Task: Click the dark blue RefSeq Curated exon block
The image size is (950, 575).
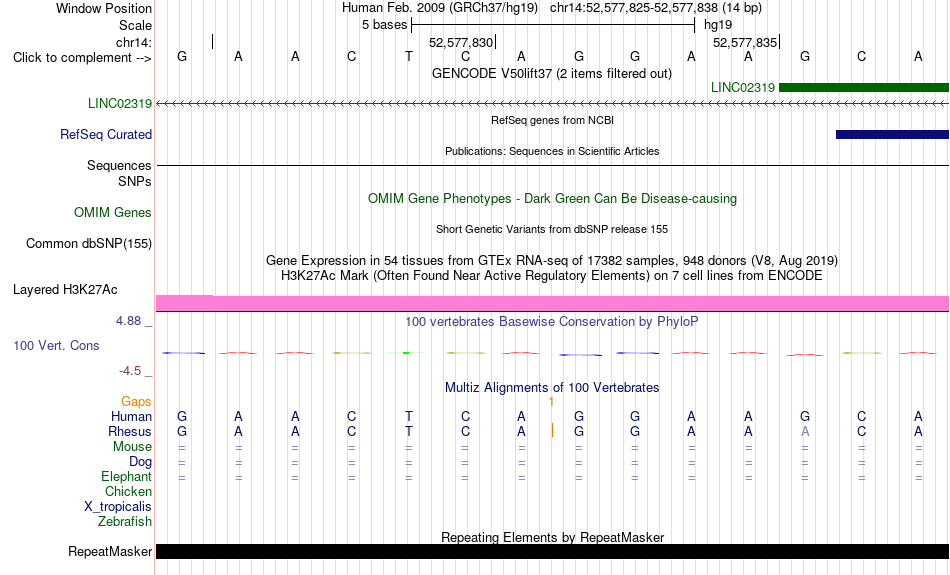Action: click(892, 135)
